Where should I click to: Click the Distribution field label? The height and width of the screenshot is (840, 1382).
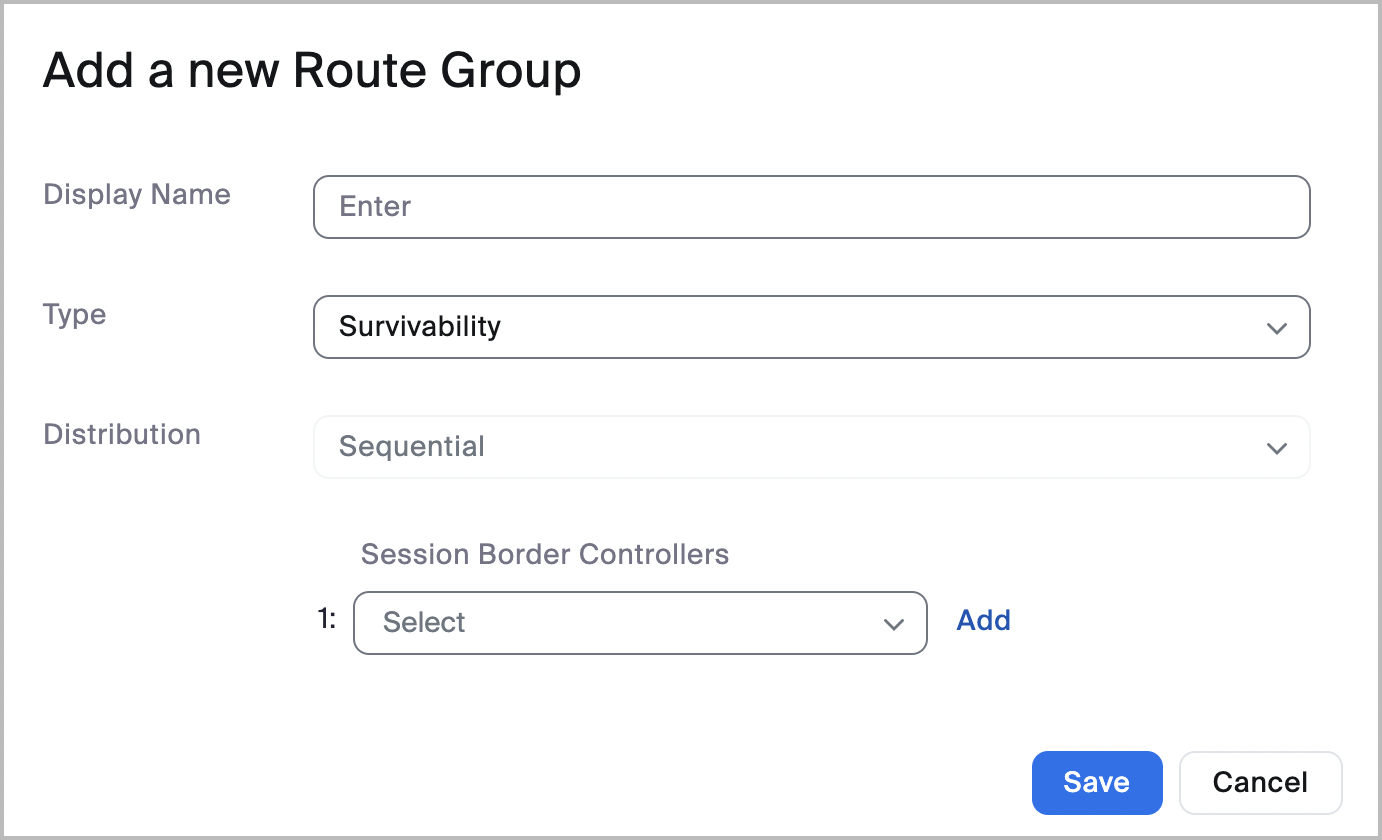click(122, 434)
